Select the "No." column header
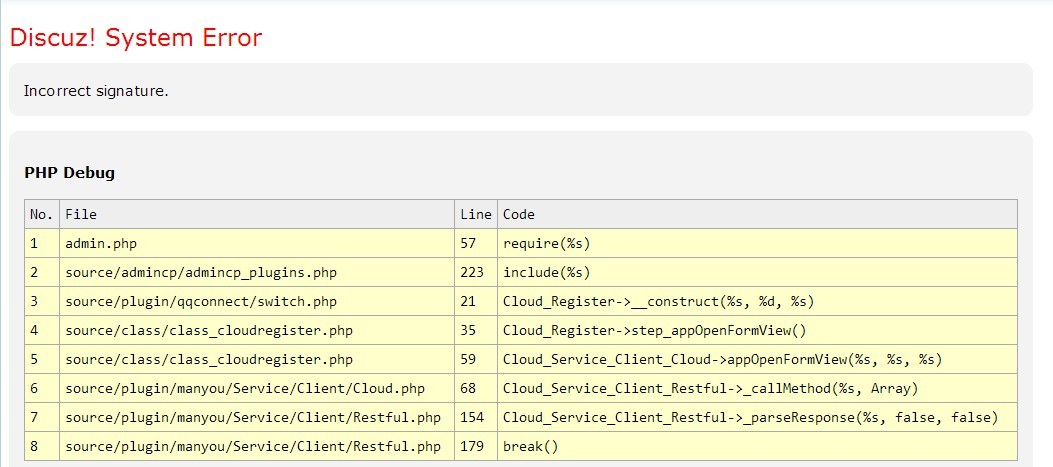Viewport: 1053px width, 467px height. coord(41,214)
